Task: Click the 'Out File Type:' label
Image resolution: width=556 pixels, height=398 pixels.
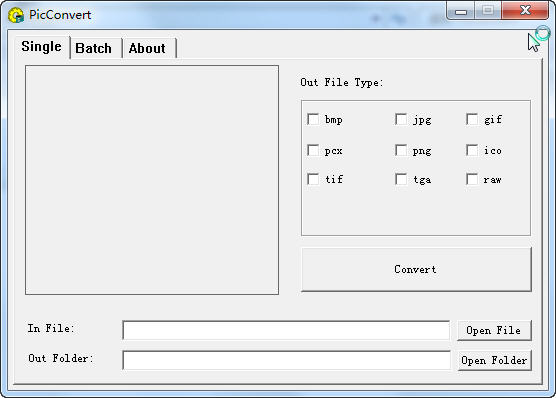Action: coord(342,83)
